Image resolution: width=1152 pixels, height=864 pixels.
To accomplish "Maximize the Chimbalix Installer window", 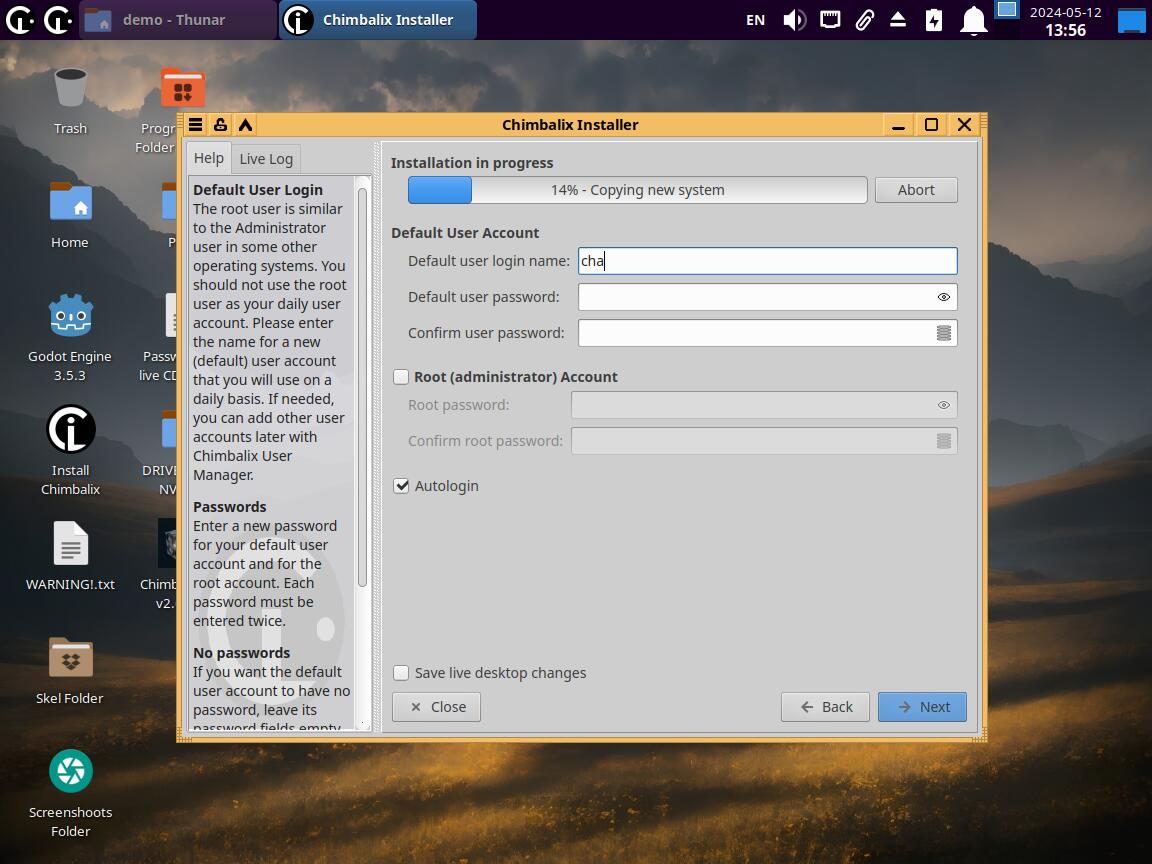I will coord(932,125).
